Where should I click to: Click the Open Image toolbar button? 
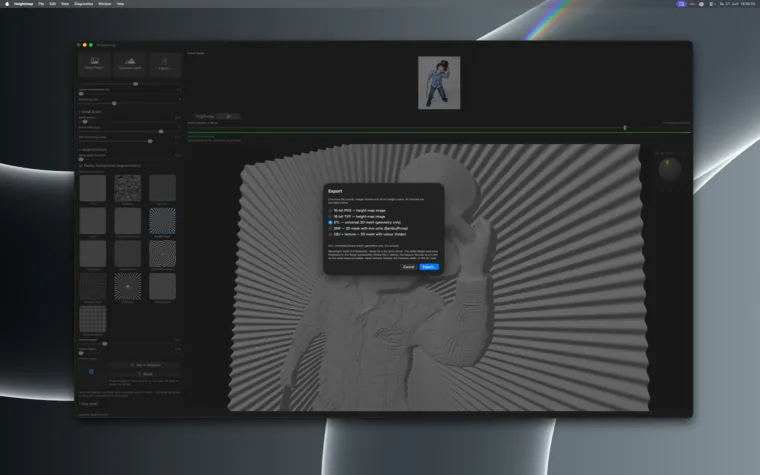click(x=95, y=64)
